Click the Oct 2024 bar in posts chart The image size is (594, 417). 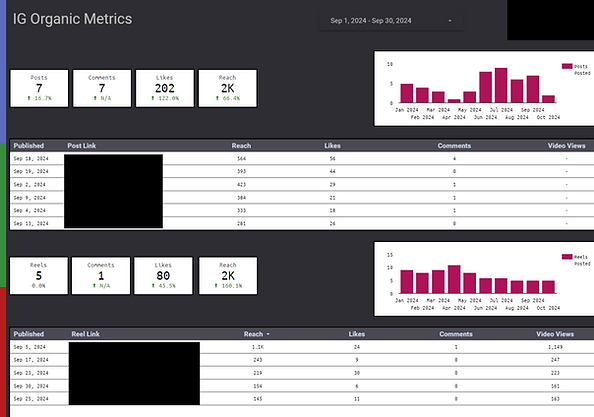(x=548, y=99)
